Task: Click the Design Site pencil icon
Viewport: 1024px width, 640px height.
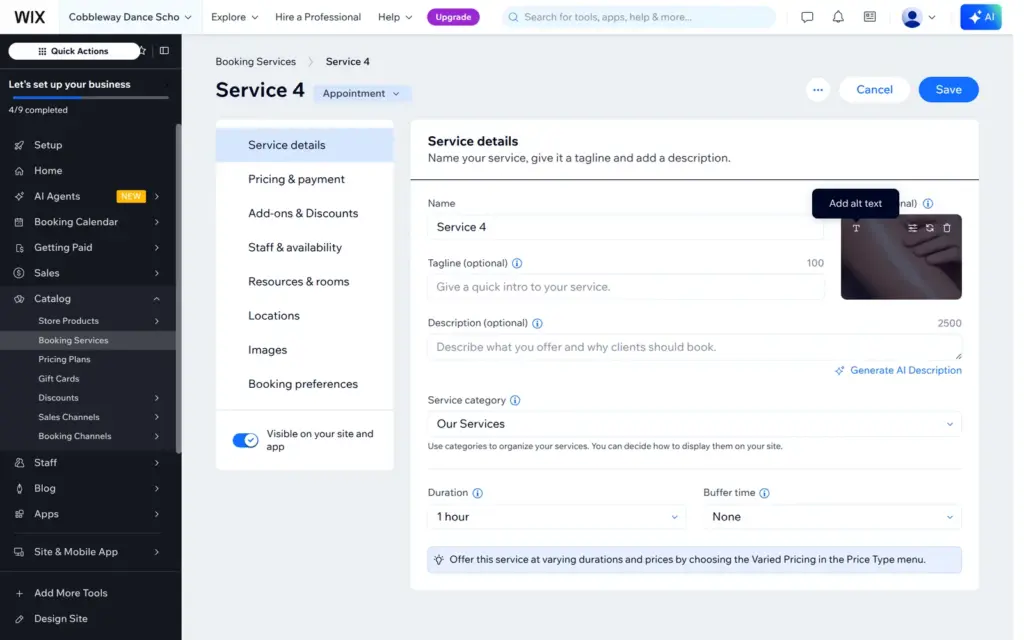Action: (x=19, y=619)
